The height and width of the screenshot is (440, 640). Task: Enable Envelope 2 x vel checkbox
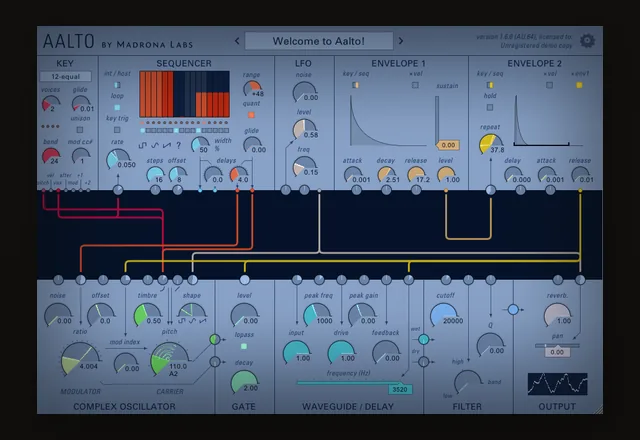click(549, 85)
